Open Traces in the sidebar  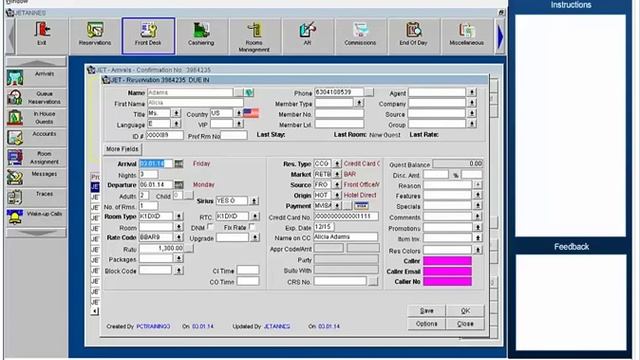36,197
